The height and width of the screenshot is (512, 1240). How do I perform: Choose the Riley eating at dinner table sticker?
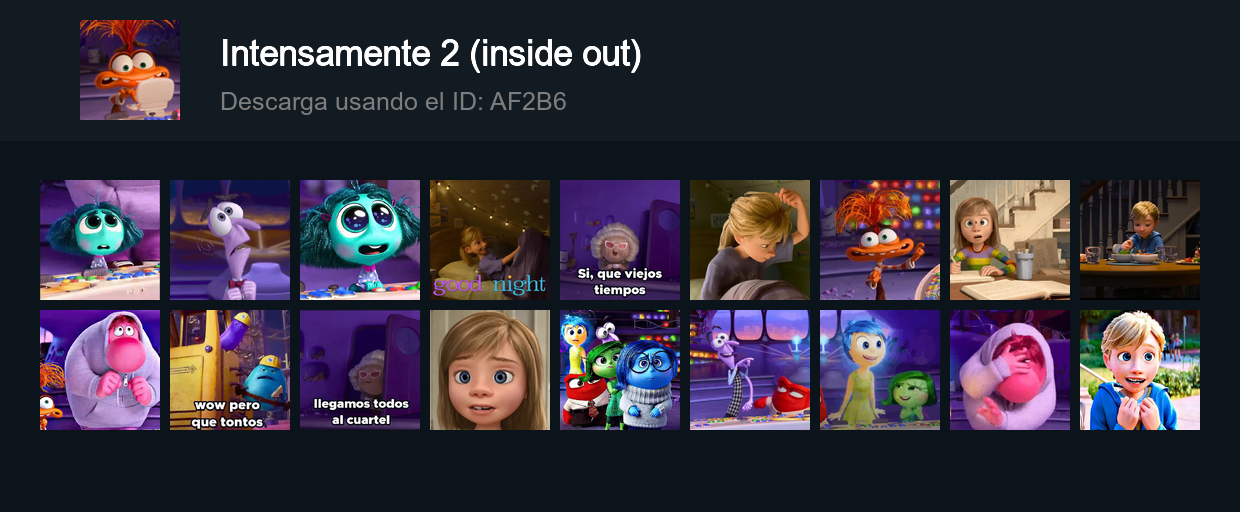click(1140, 240)
